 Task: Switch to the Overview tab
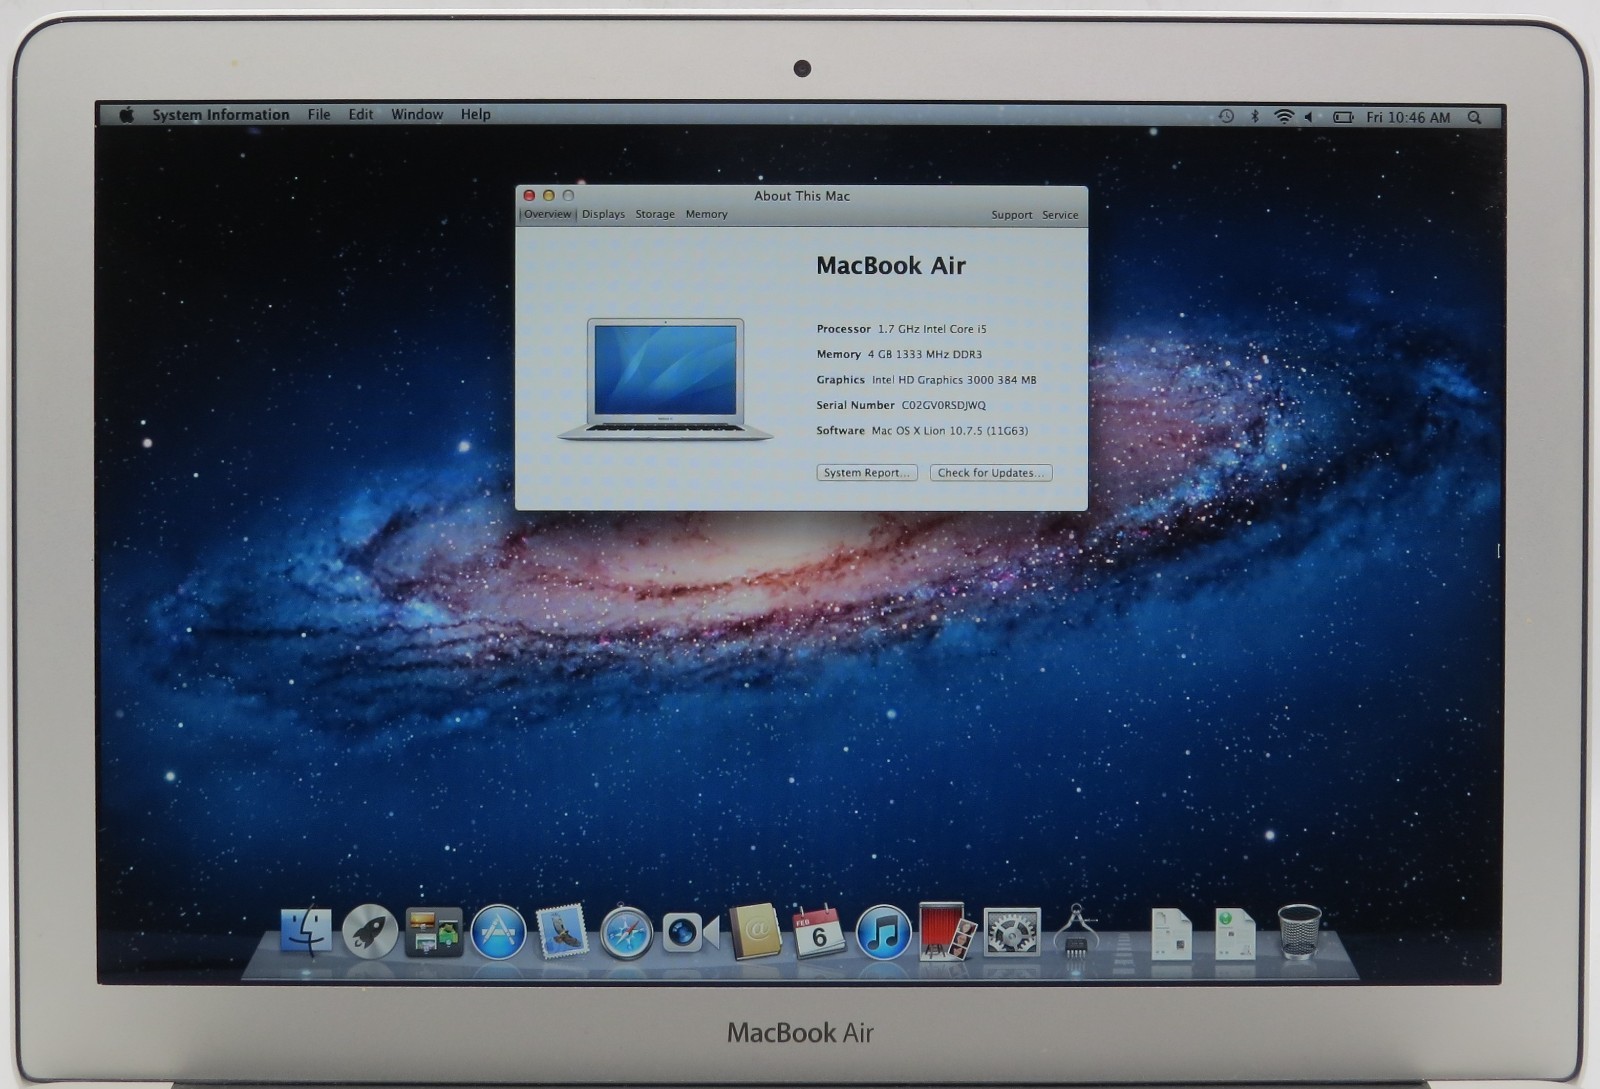[547, 214]
